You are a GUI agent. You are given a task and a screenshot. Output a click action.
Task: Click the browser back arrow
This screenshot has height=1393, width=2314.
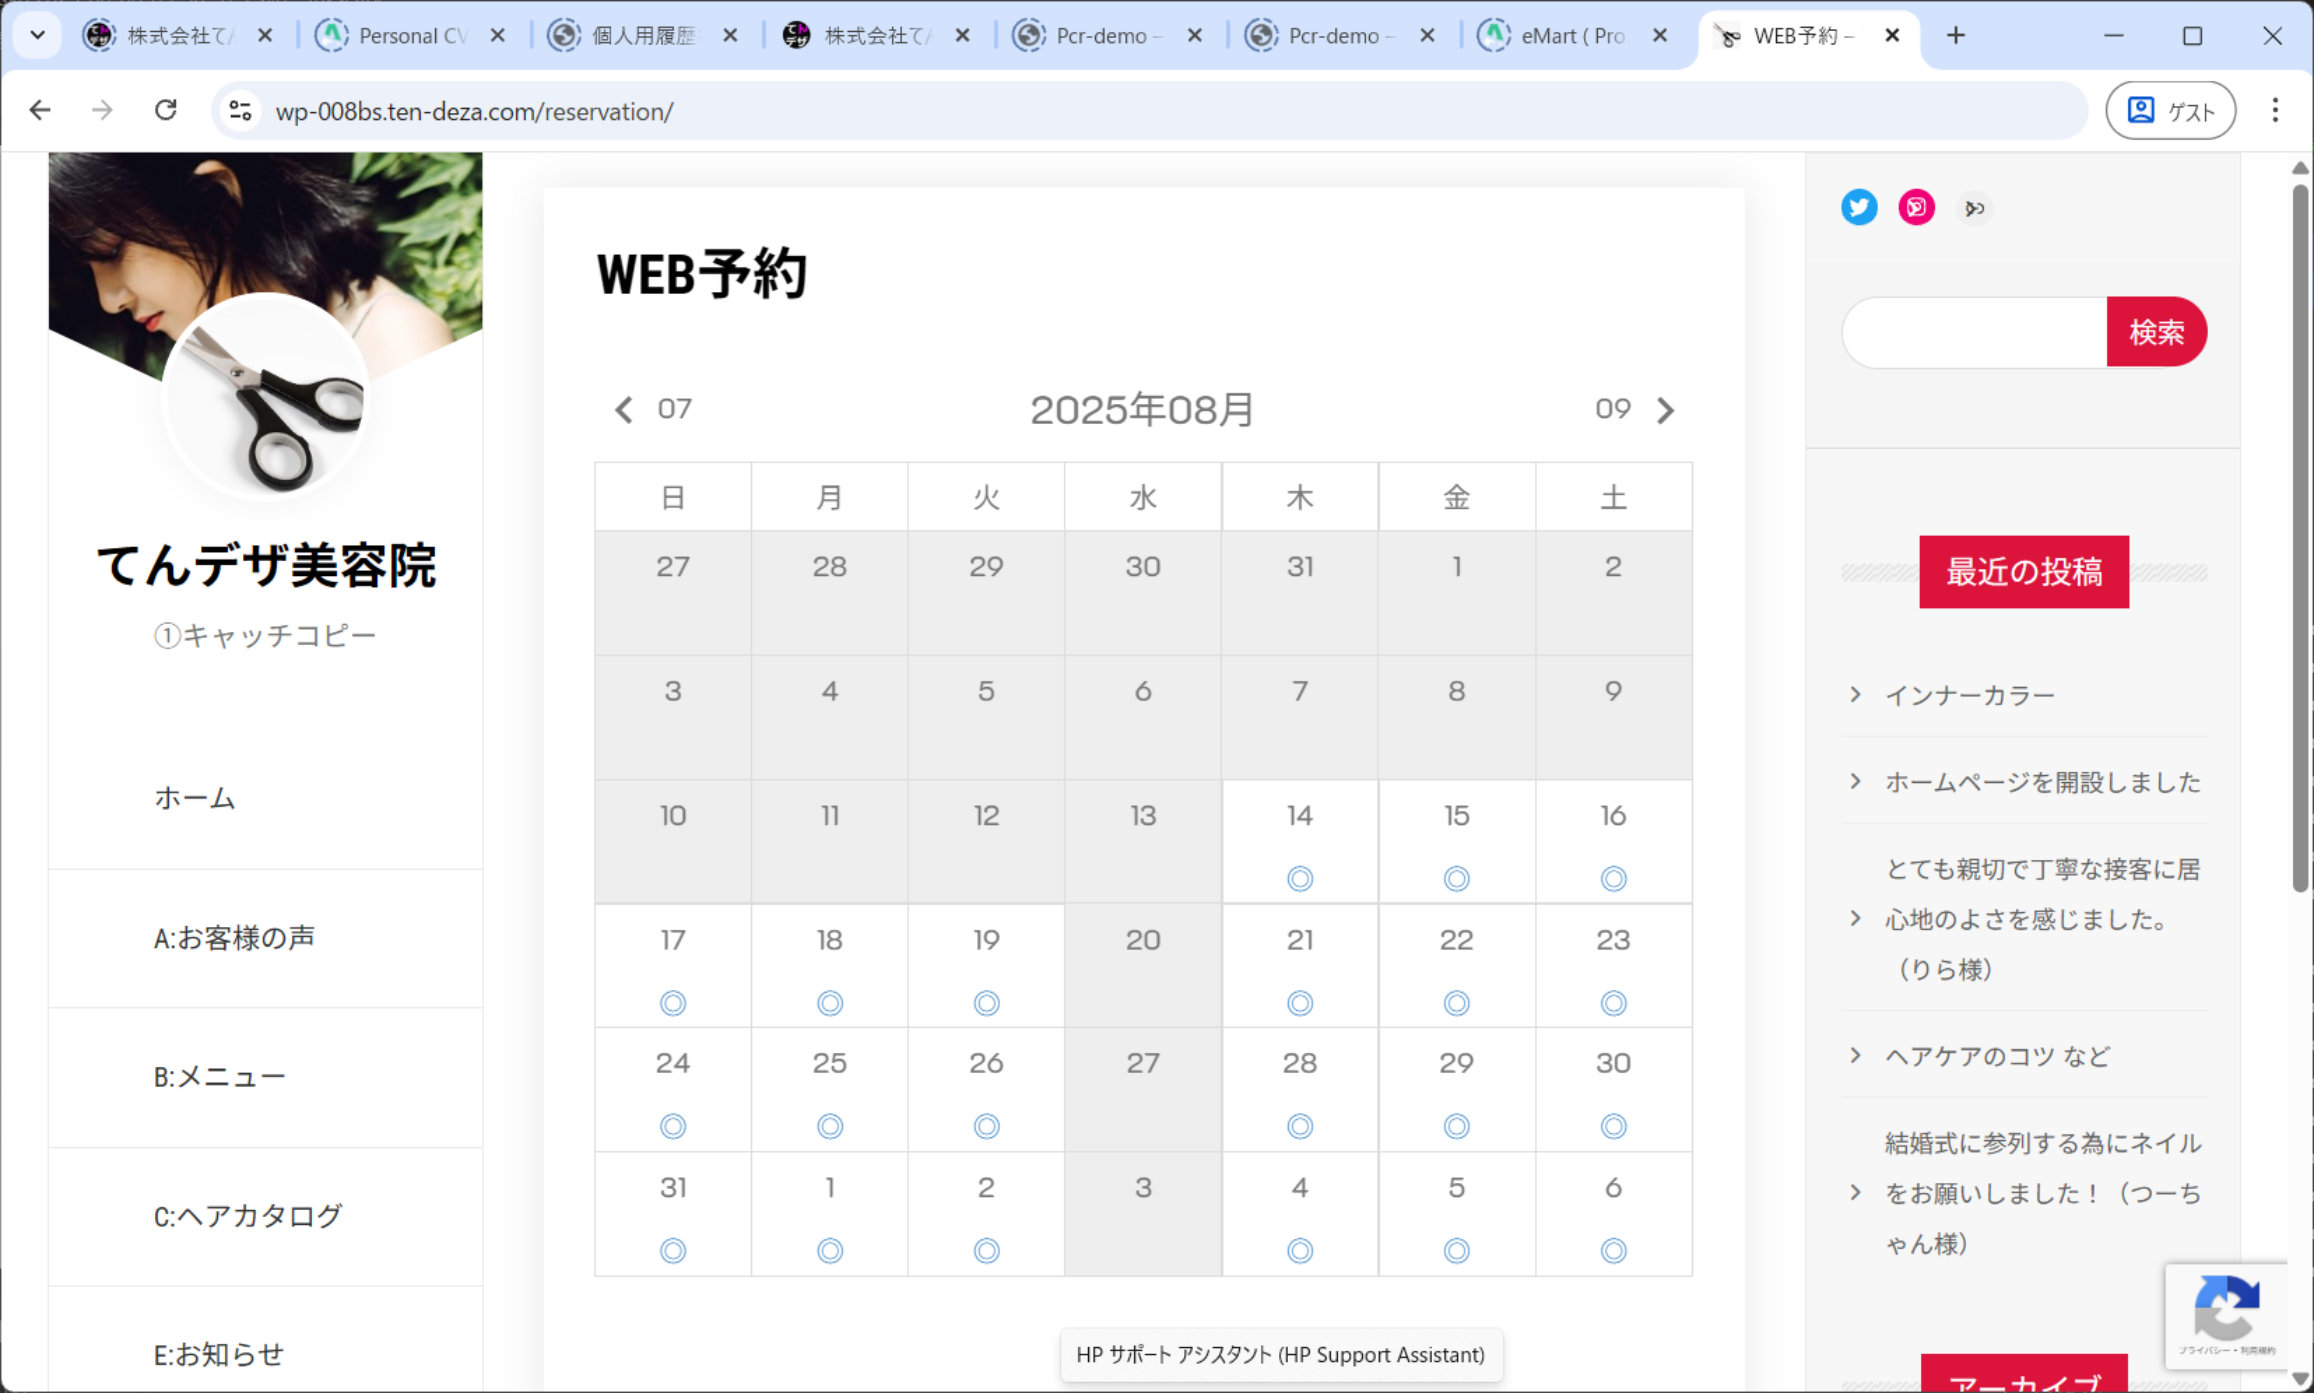point(40,110)
